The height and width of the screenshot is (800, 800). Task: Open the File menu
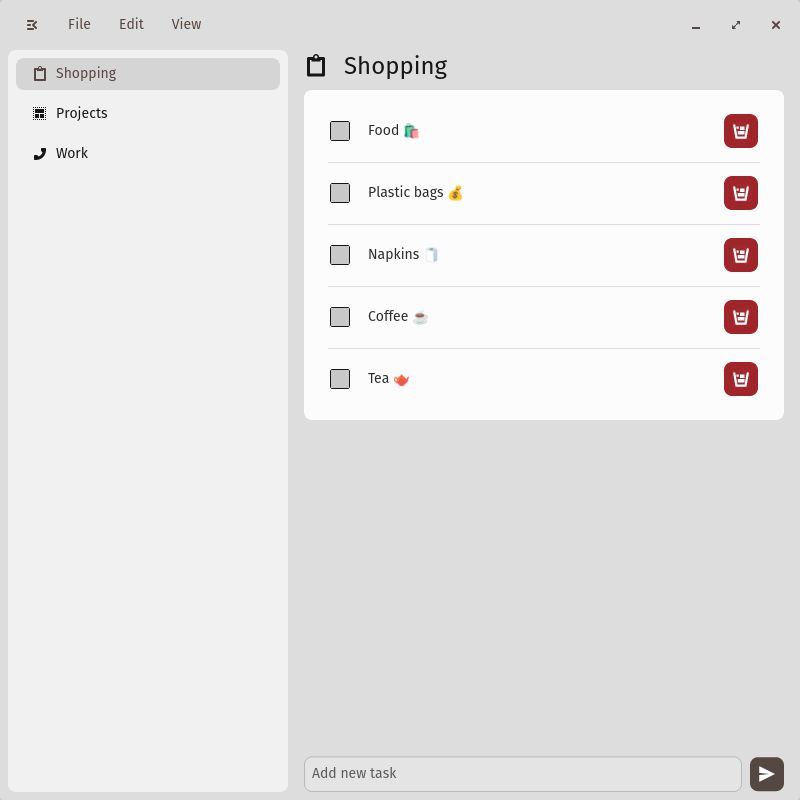tap(79, 24)
